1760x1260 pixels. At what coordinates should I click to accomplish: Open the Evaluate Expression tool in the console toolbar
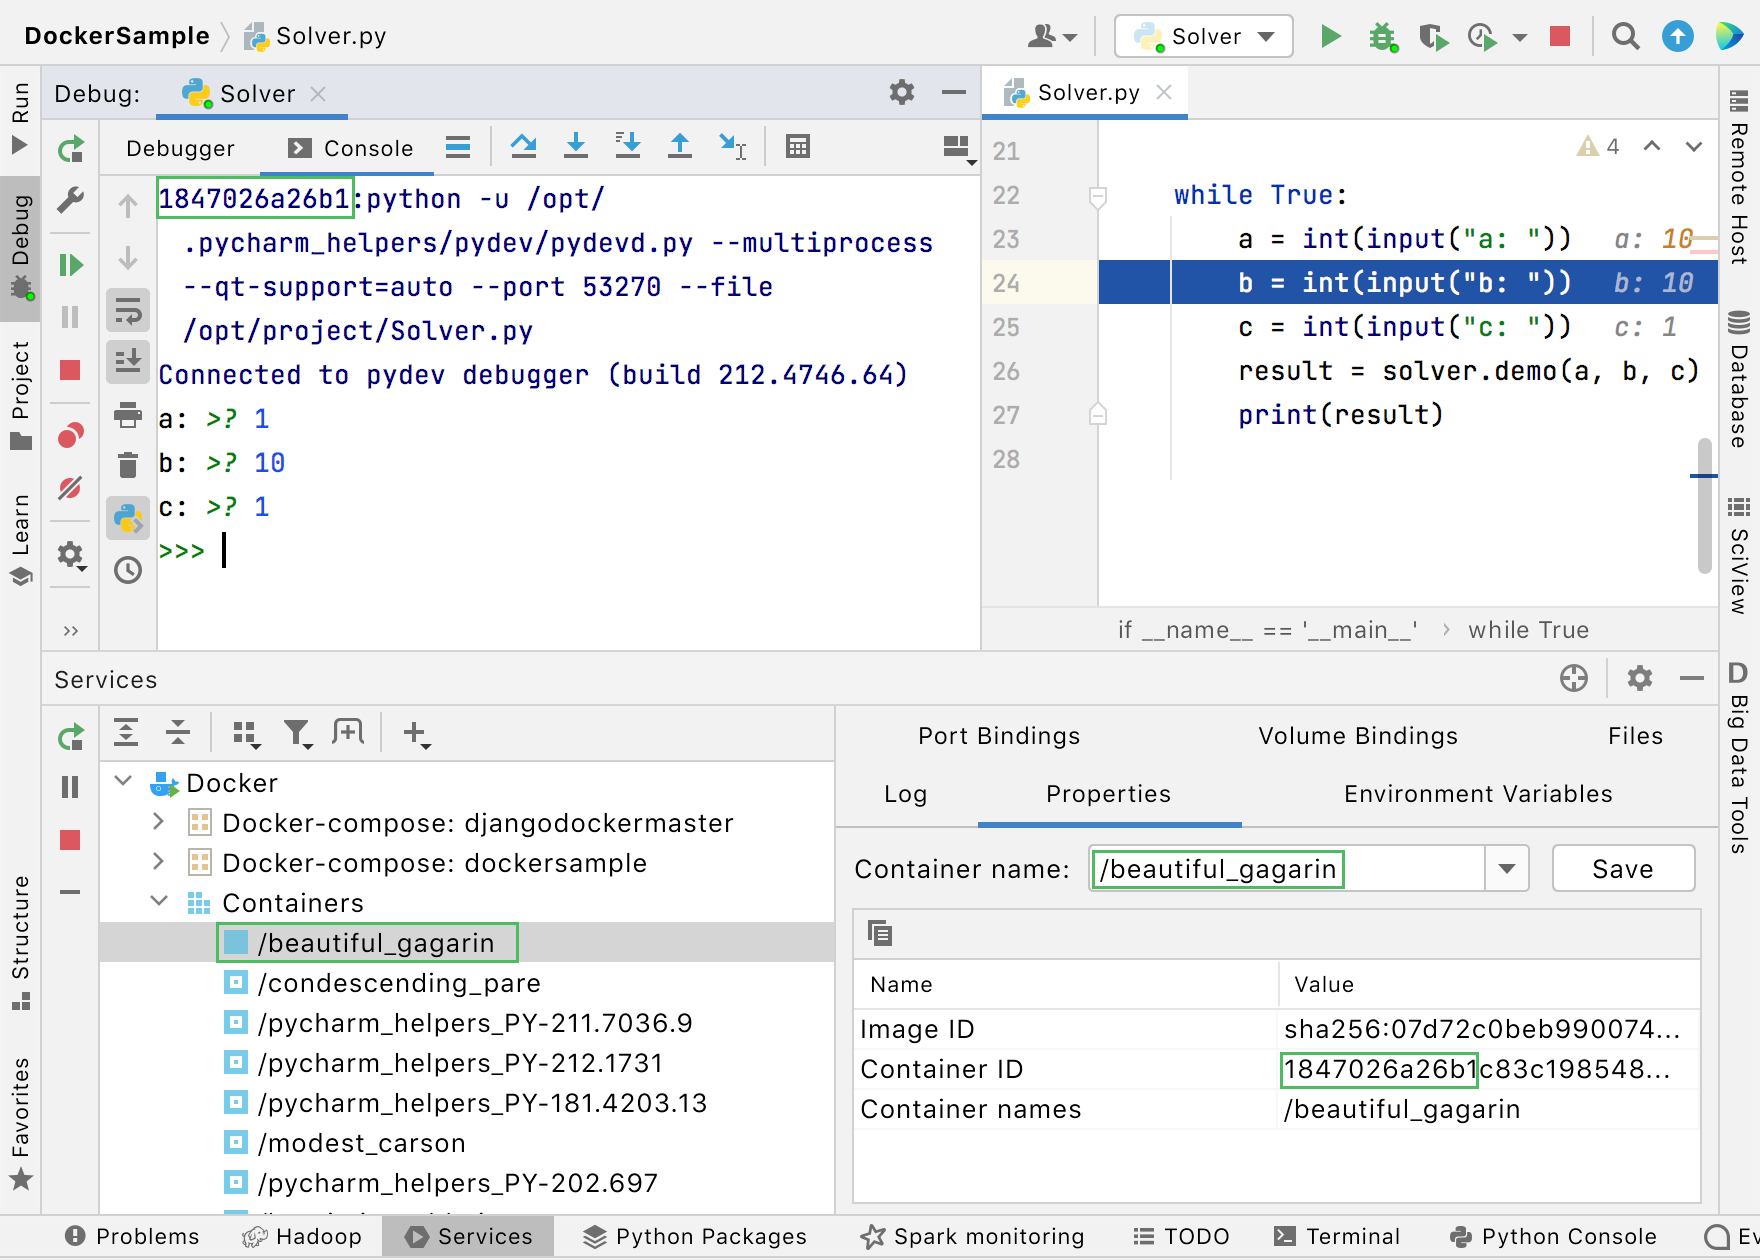797,146
